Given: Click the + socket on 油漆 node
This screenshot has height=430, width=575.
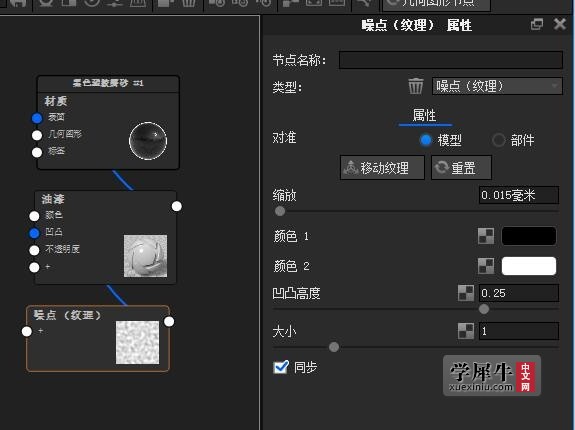Looking at the screenshot, I should click(34, 267).
